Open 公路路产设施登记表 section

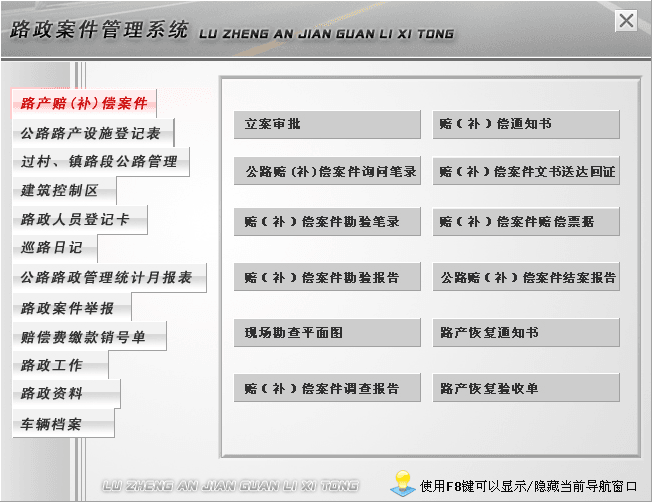93,133
